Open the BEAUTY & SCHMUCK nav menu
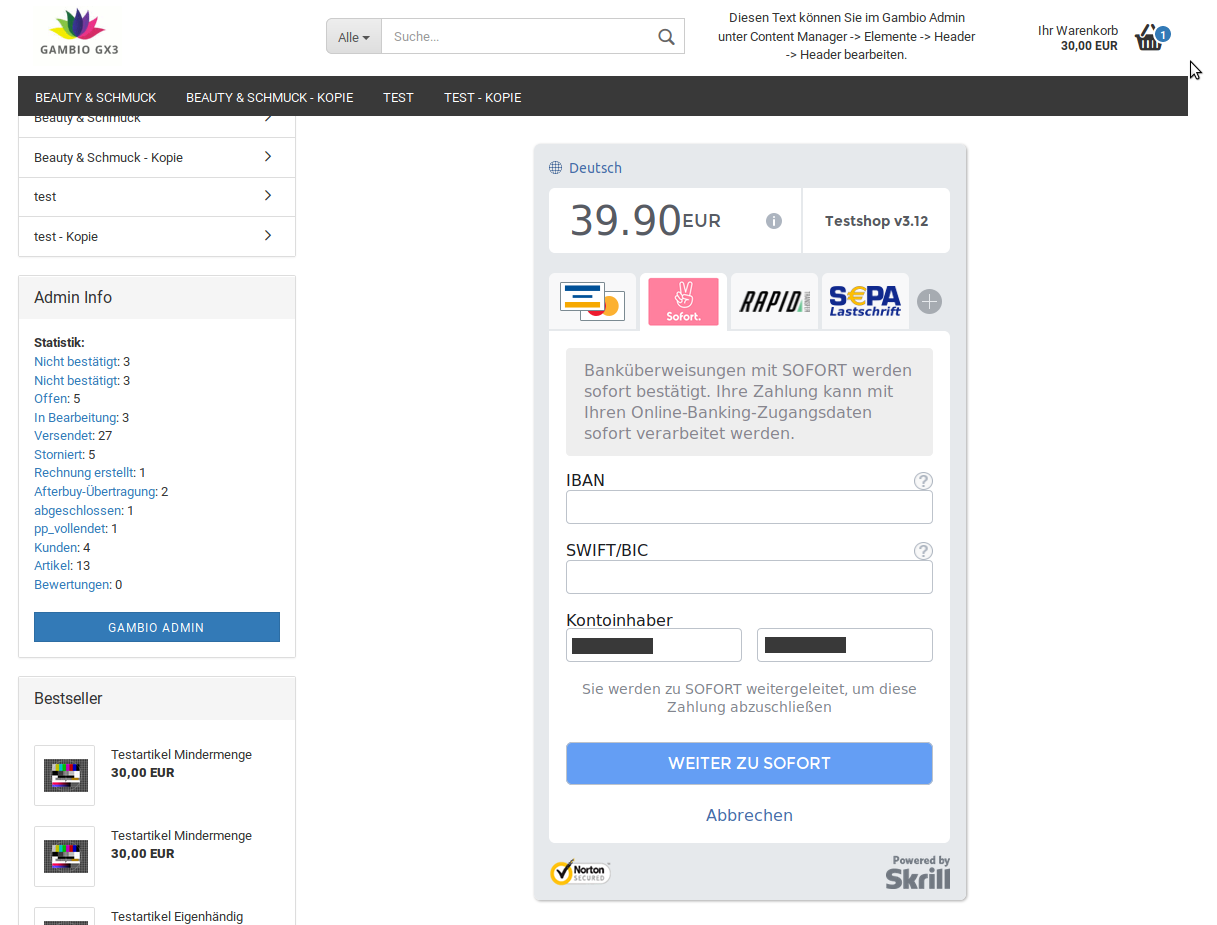The image size is (1217, 925). click(96, 97)
